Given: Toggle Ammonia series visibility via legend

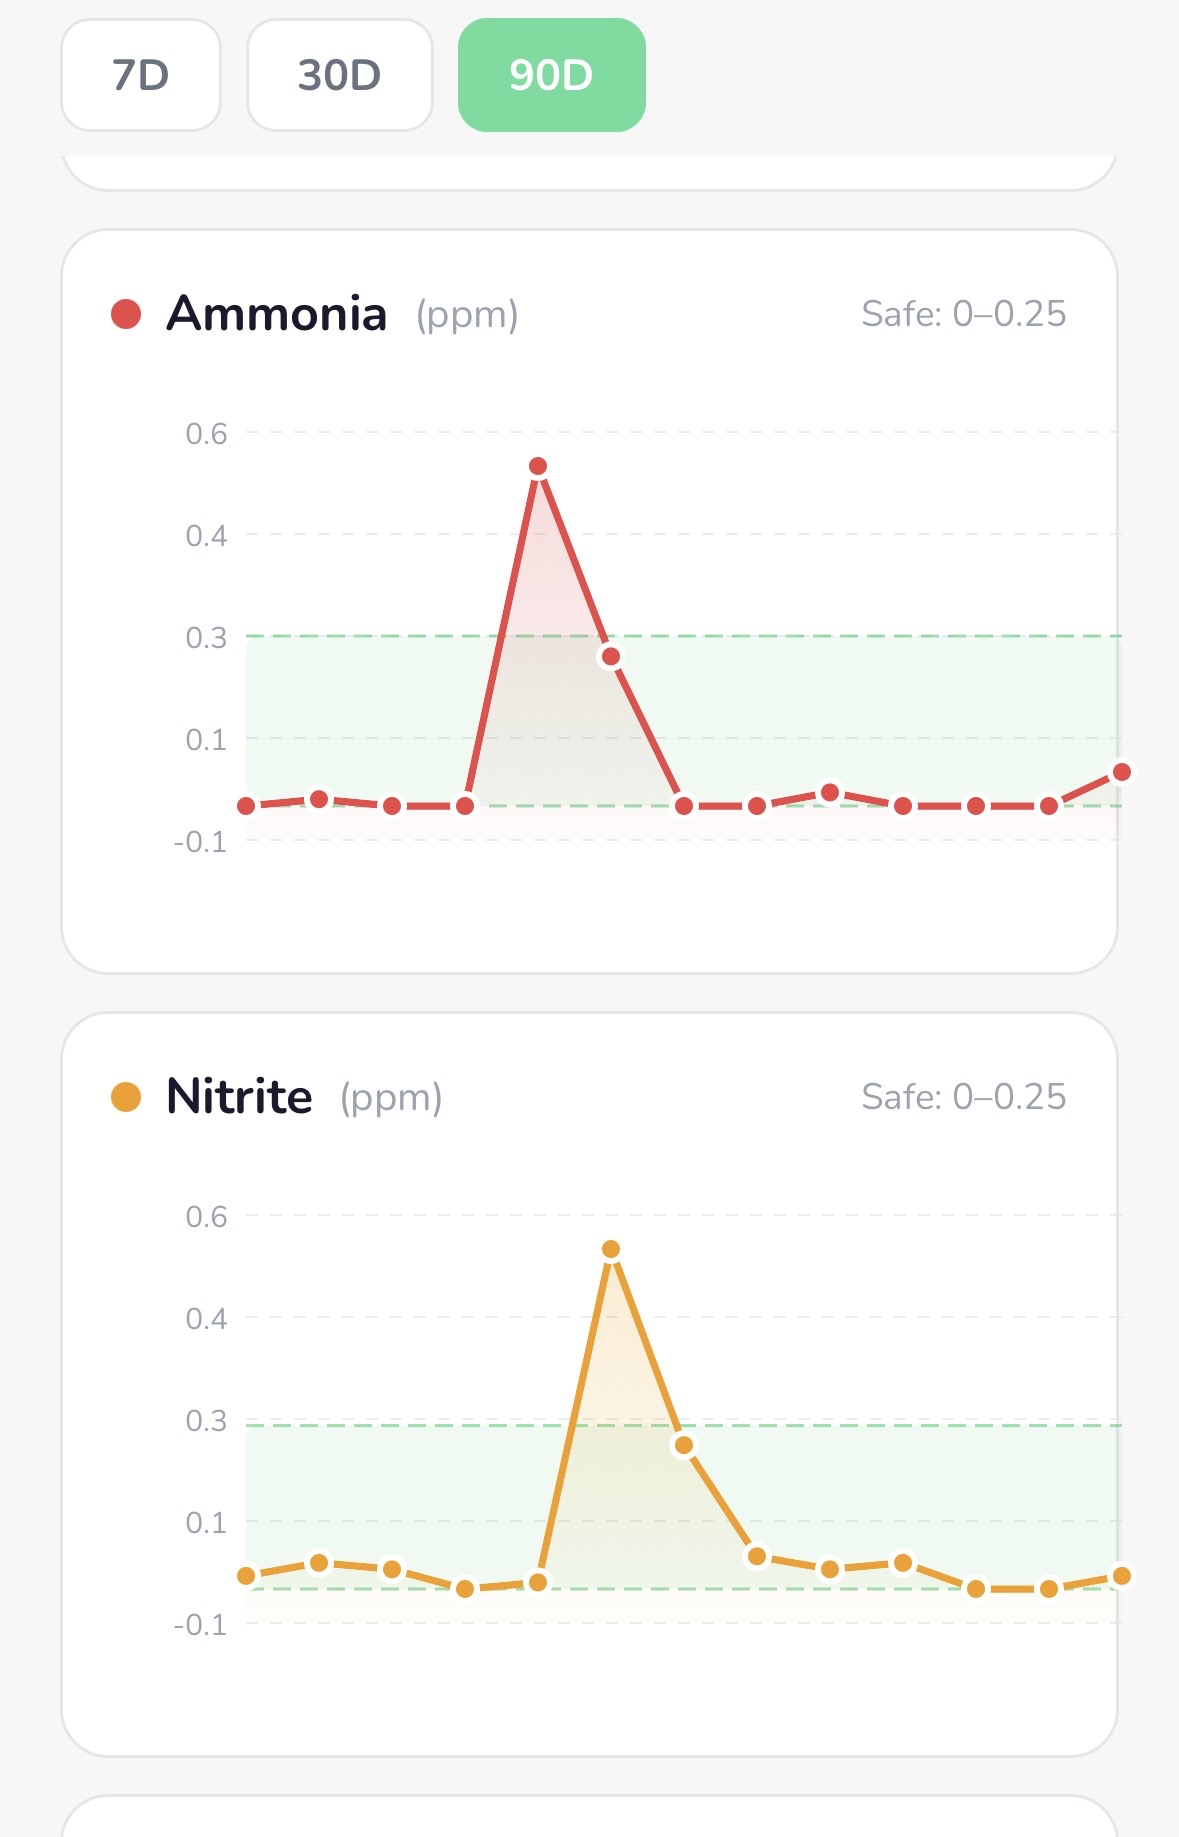Looking at the screenshot, I should tap(126, 312).
